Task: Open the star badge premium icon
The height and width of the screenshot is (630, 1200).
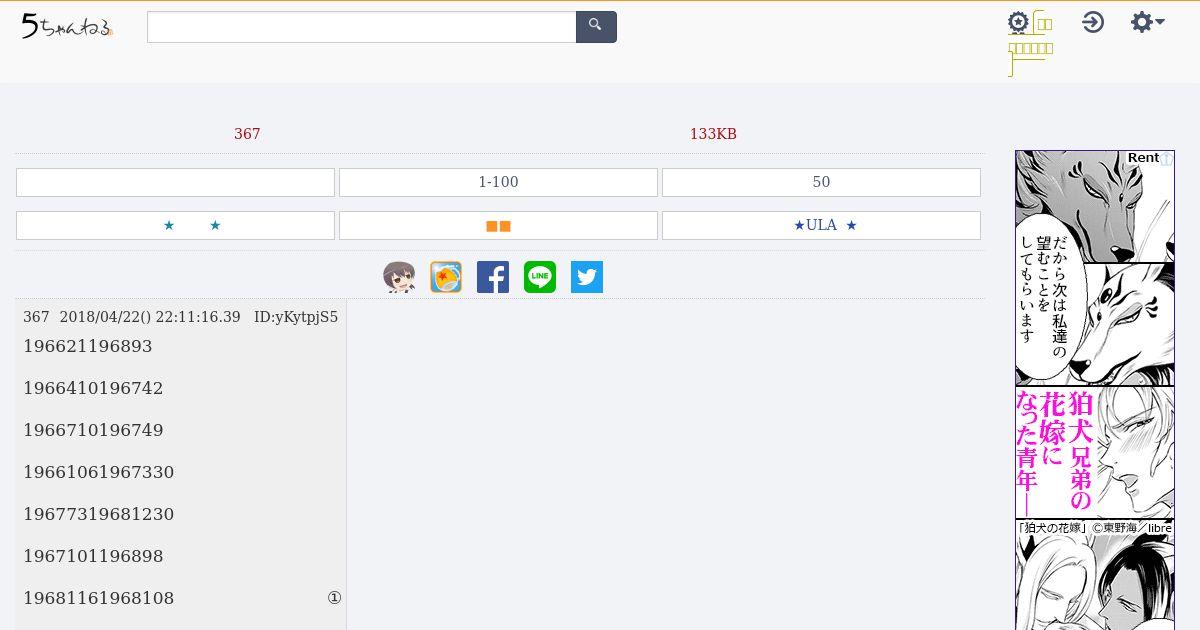Action: 1018,22
